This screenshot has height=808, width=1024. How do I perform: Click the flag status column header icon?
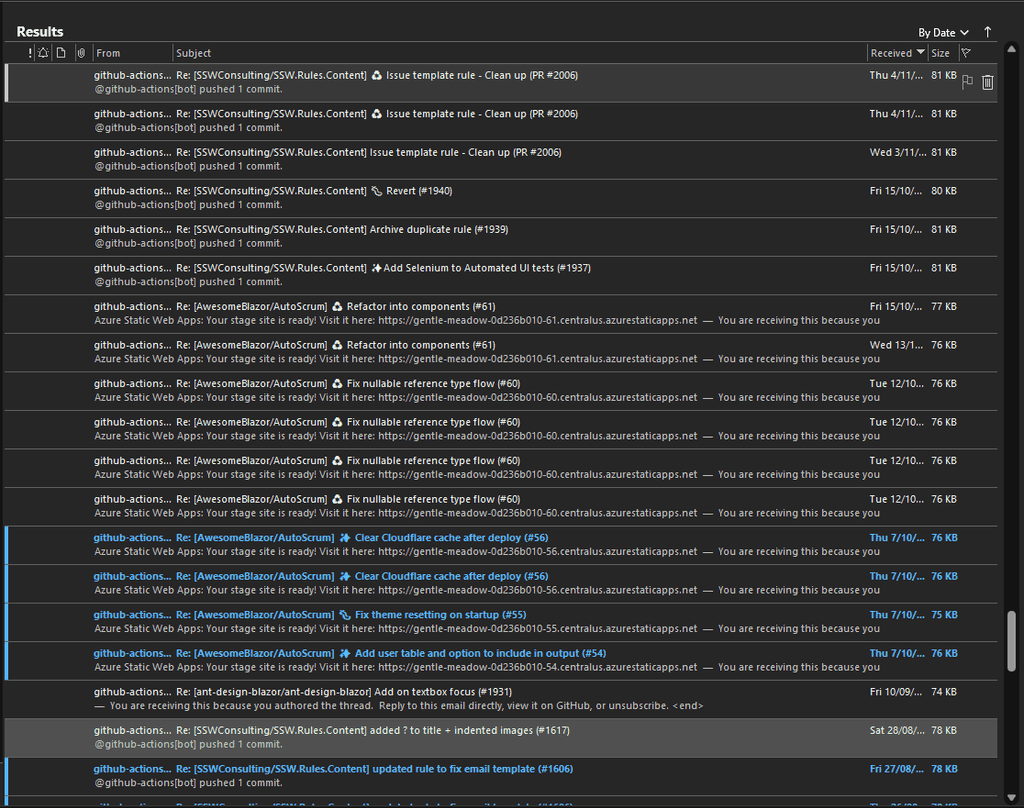coord(966,52)
